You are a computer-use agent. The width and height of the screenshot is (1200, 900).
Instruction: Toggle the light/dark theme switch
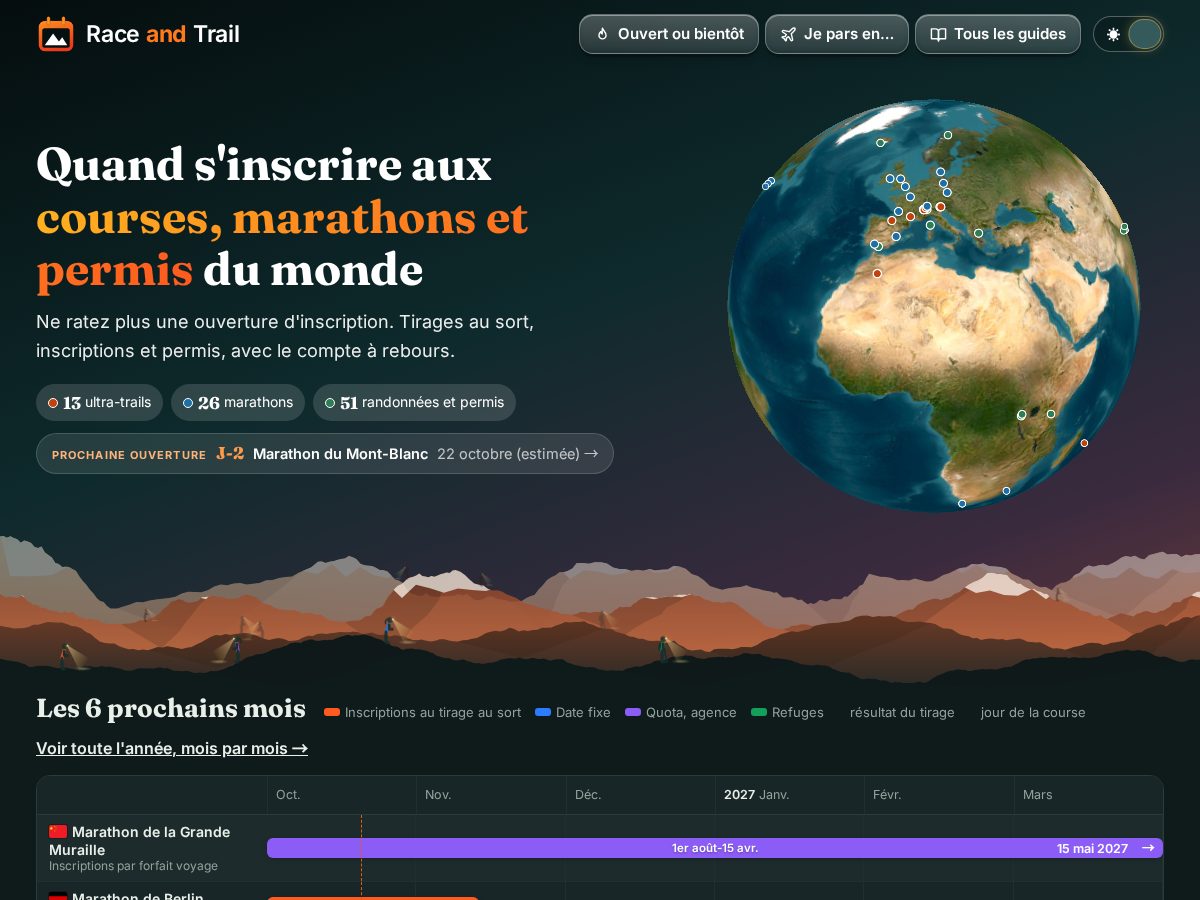pyautogui.click(x=1129, y=34)
